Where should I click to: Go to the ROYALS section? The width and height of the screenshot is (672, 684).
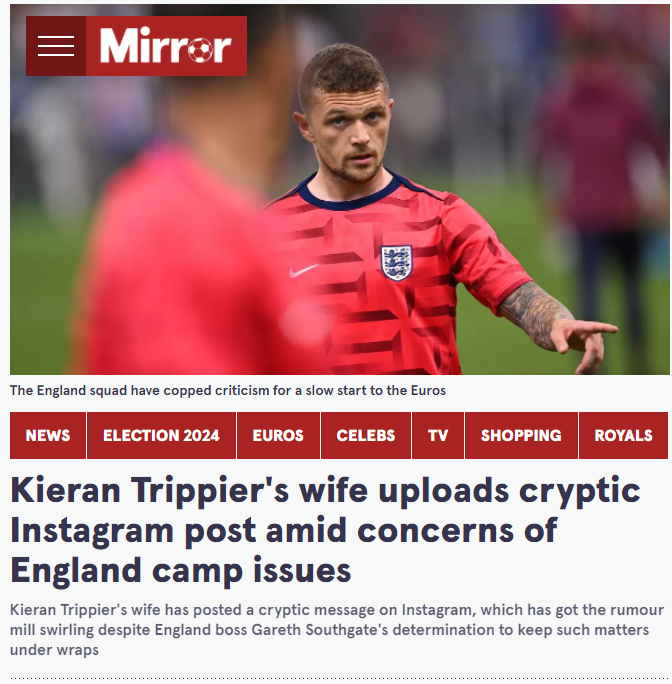click(624, 435)
